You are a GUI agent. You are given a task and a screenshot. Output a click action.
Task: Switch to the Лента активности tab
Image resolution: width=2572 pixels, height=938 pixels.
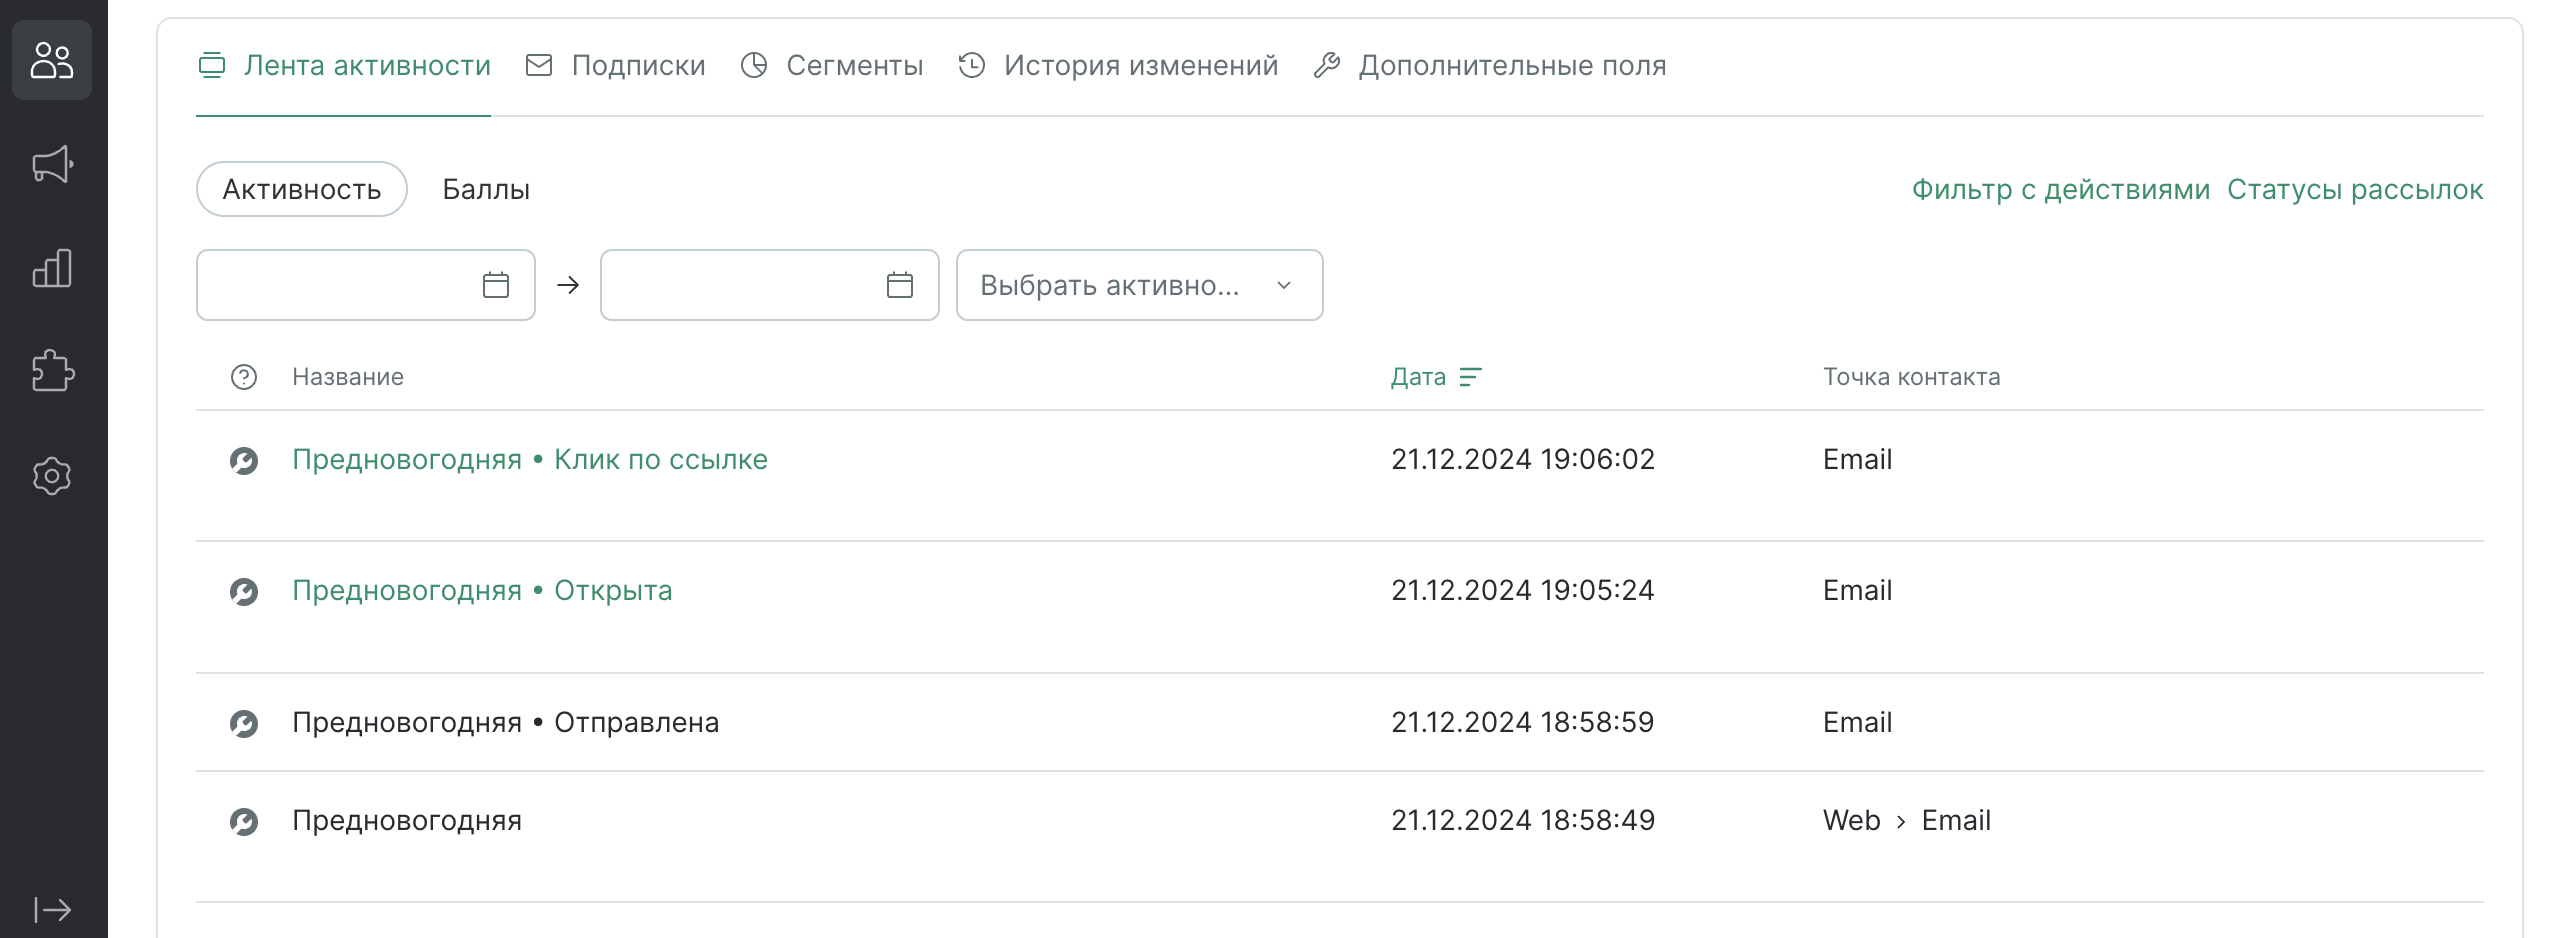344,66
